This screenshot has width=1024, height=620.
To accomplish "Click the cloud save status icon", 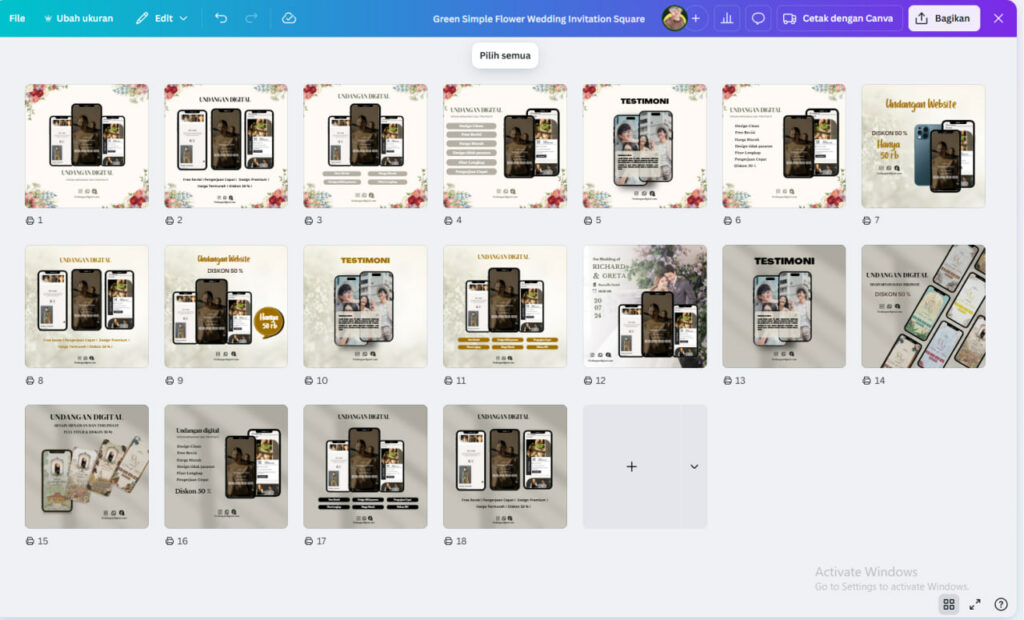I will 289,18.
